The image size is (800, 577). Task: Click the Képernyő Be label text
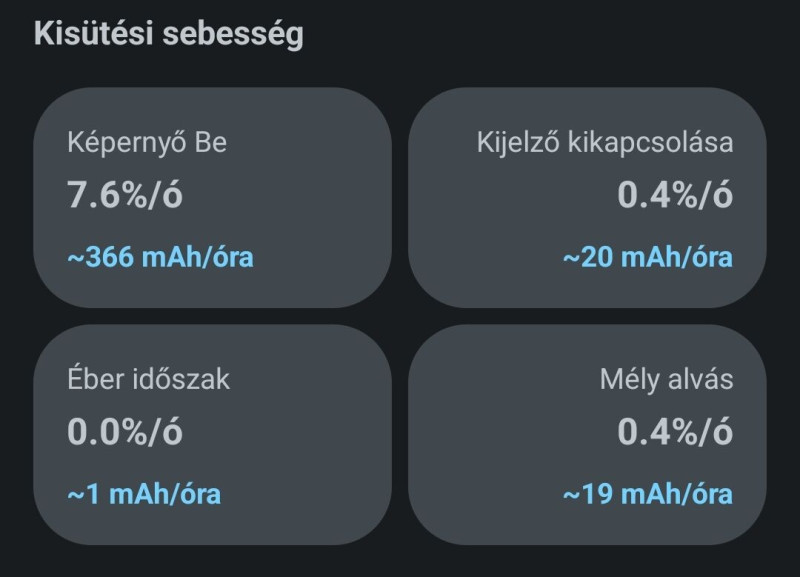point(147,143)
